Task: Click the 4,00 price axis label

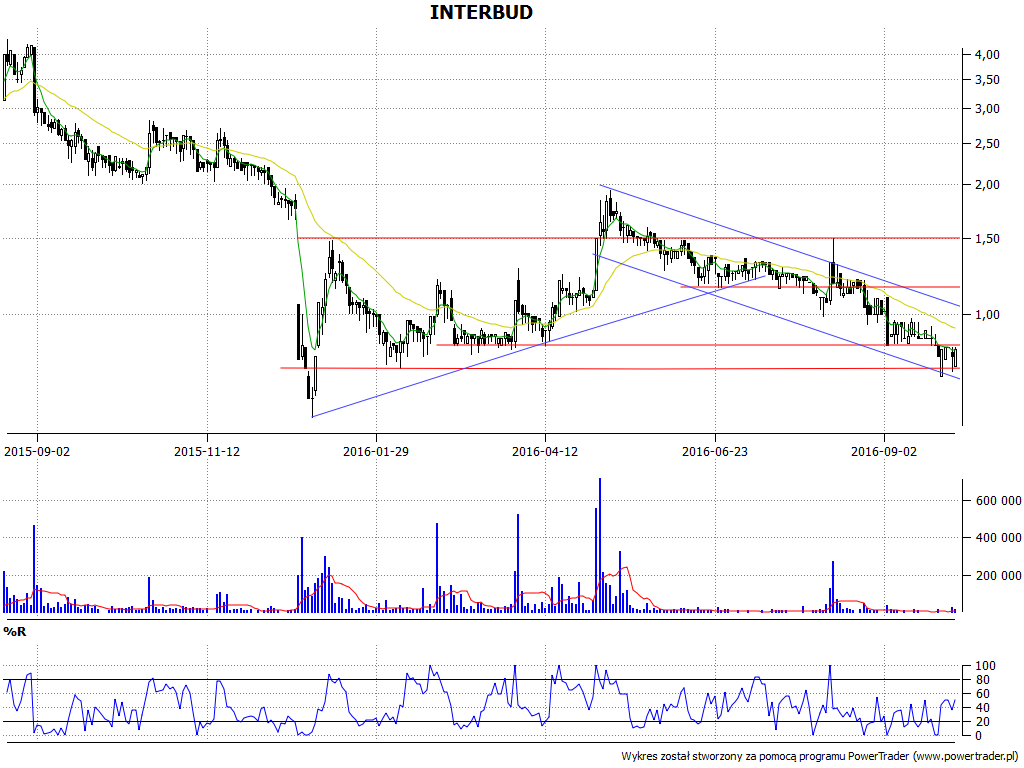Action: [987, 55]
